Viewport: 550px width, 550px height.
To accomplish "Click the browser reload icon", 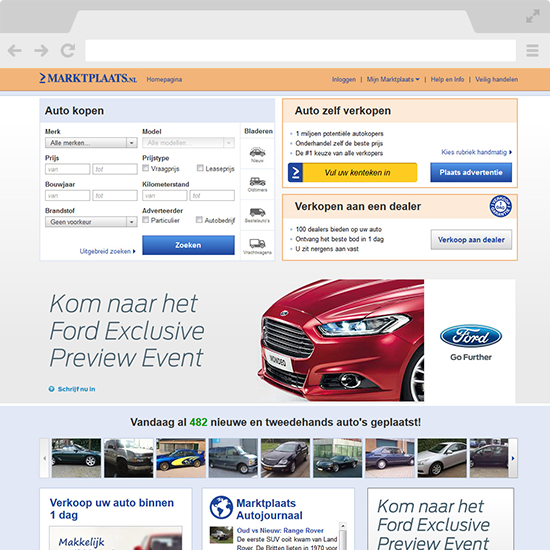I will tap(68, 50).
